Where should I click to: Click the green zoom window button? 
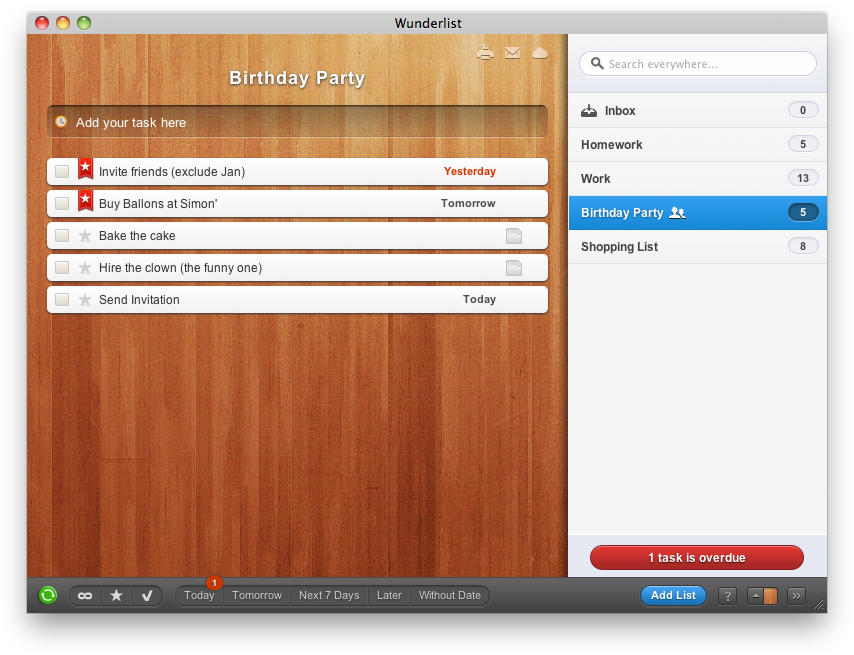coord(84,23)
